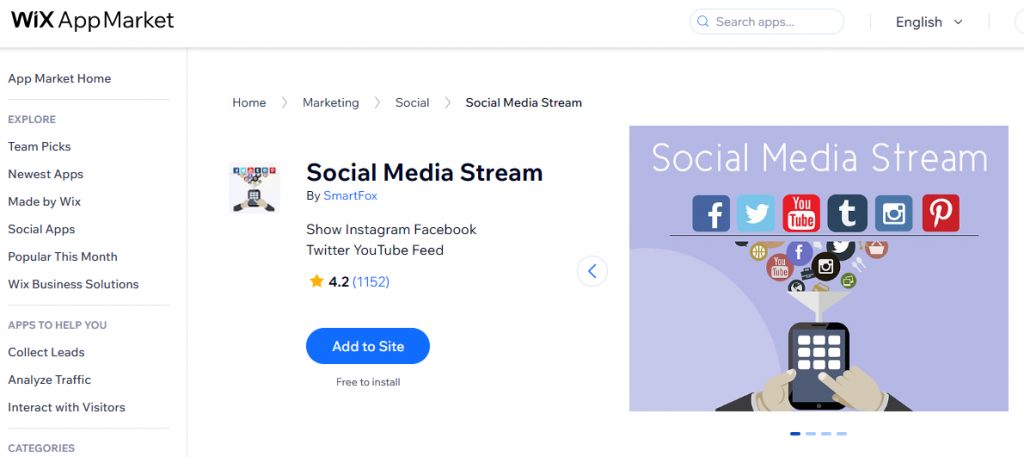Screen dimensions: 1024x457
Task: Click the EXPLORE section heading
Action: 32,119
